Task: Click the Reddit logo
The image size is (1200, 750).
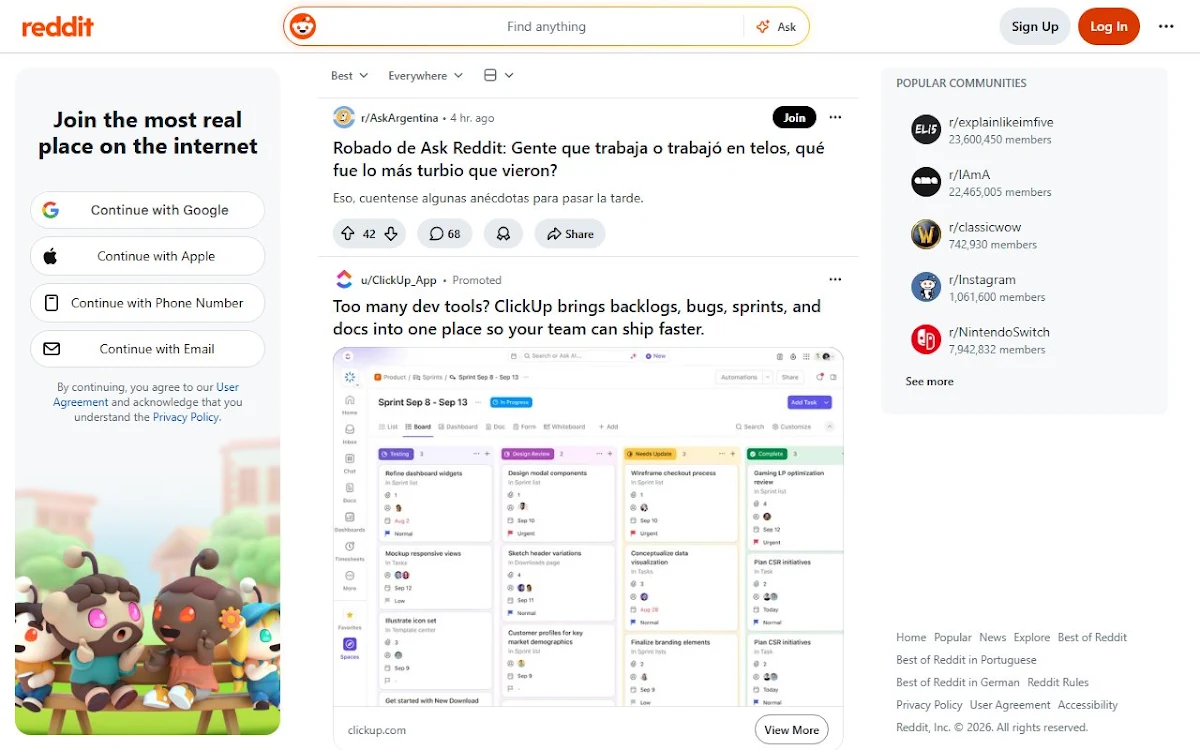Action: (58, 27)
